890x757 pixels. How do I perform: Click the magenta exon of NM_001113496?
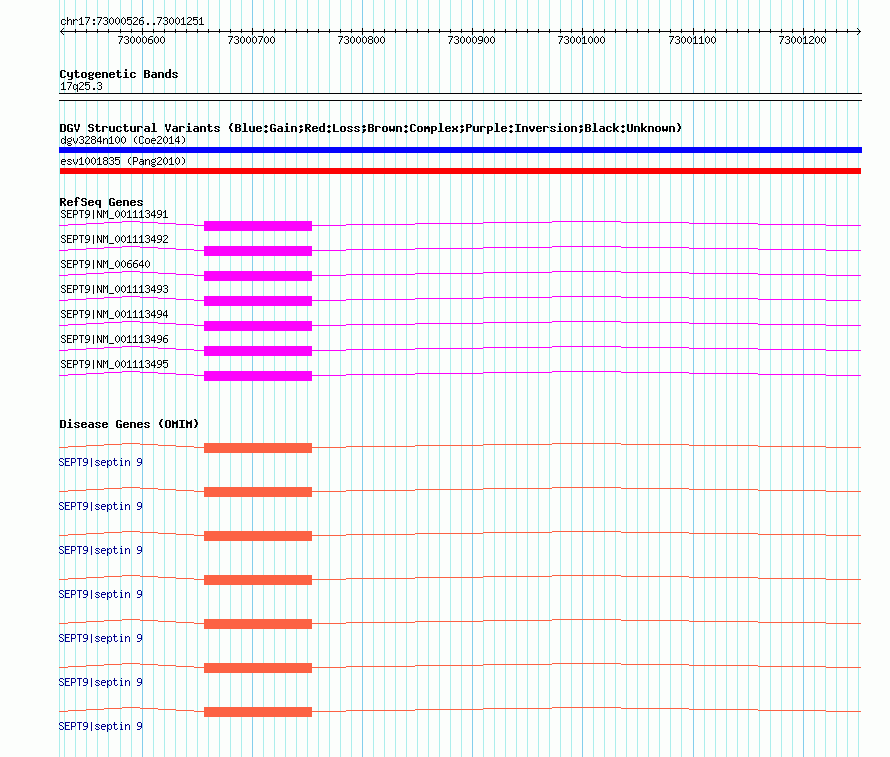[258, 351]
